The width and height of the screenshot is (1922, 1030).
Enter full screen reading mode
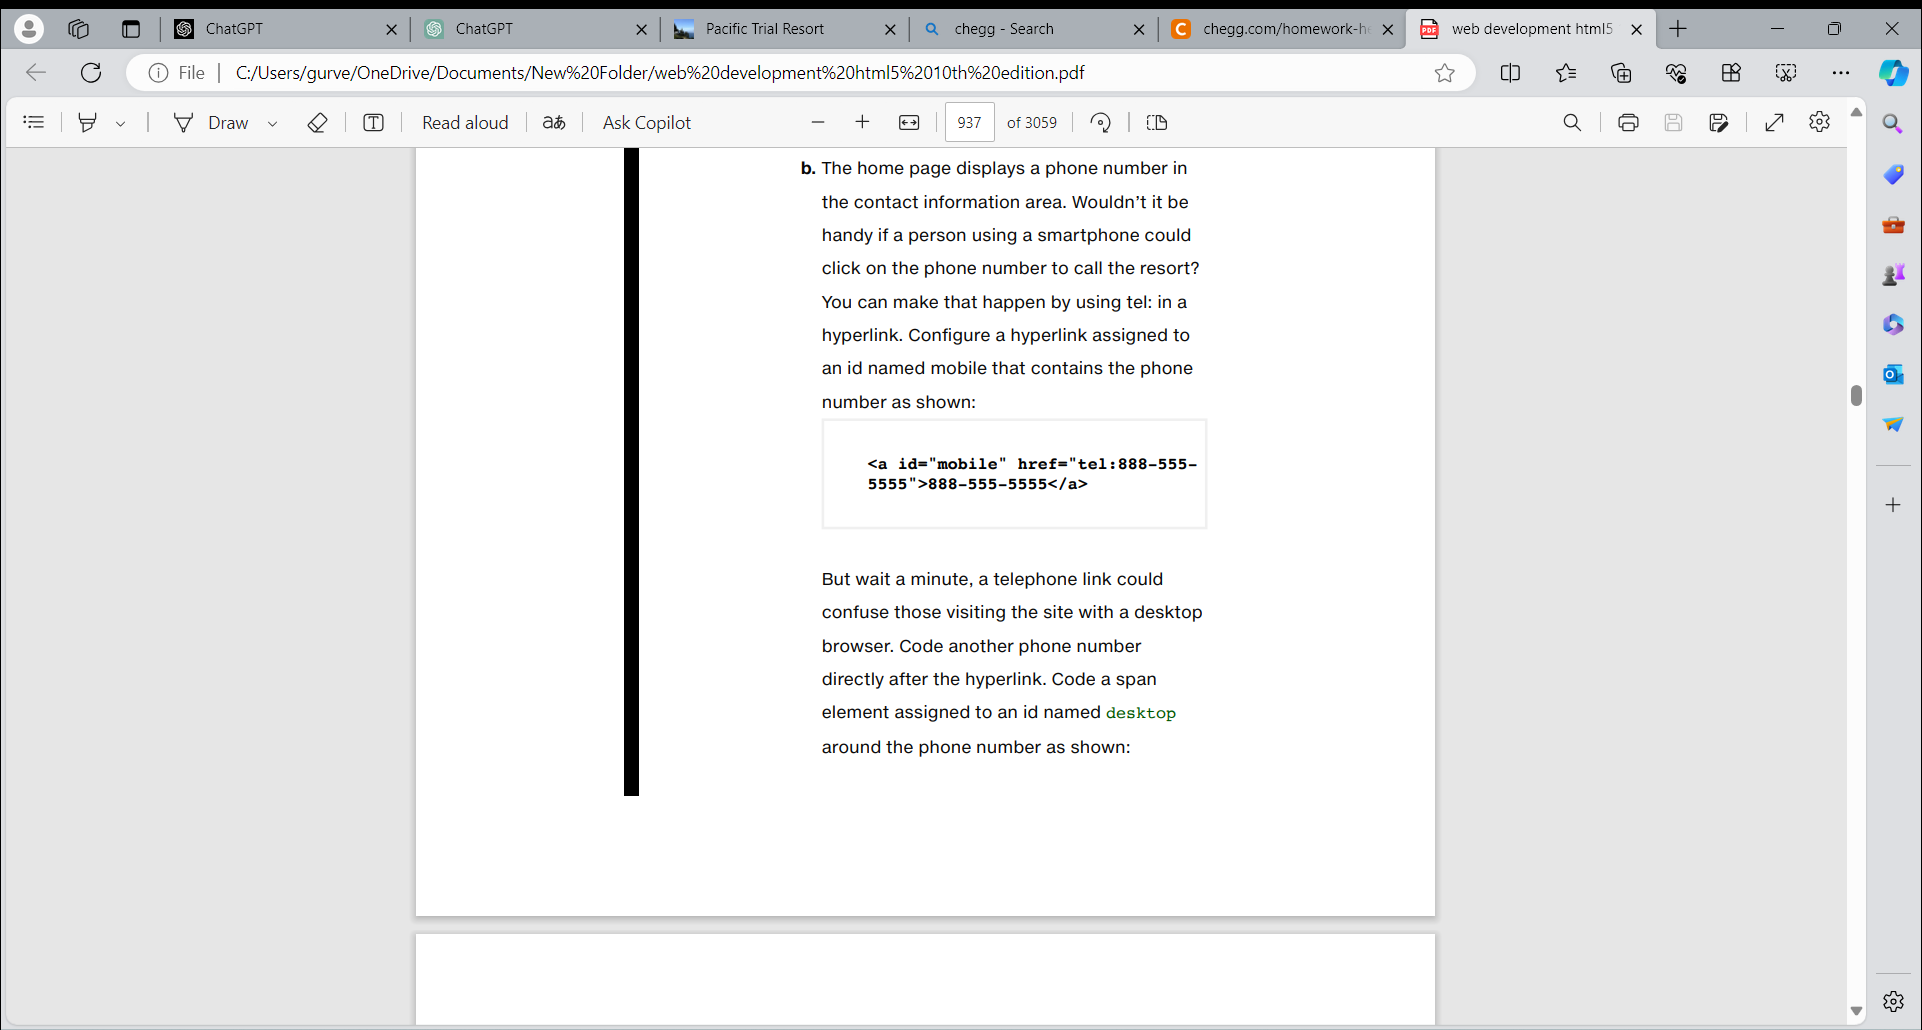(x=1775, y=122)
